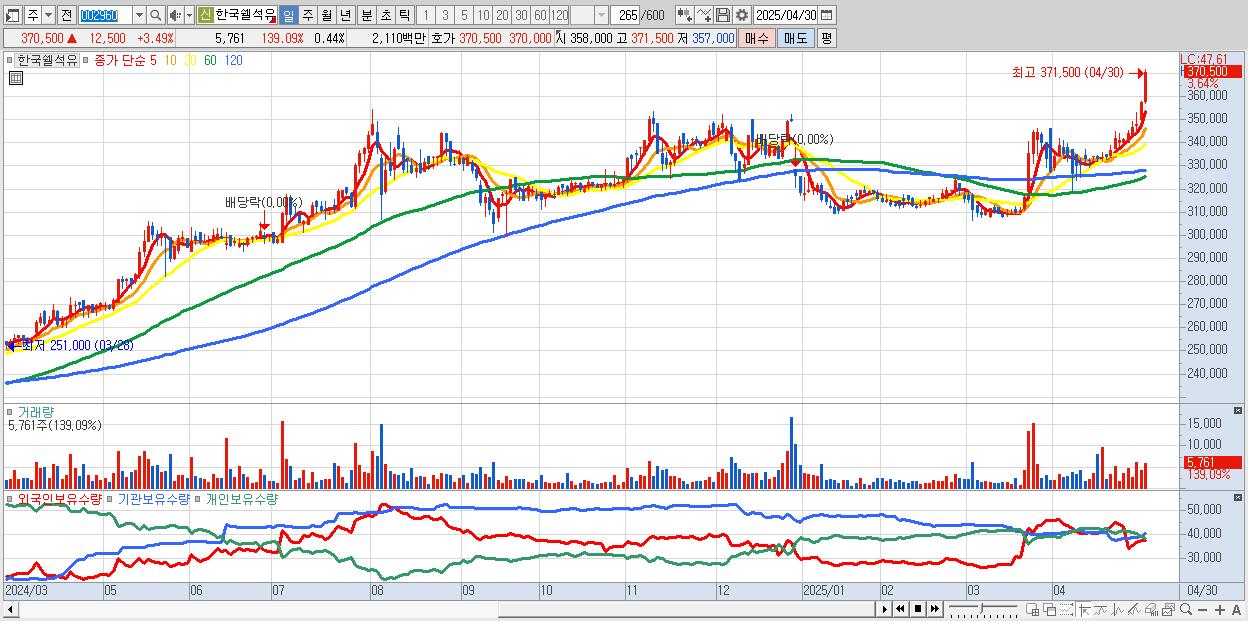Click the 매도 sell button
The height and width of the screenshot is (621, 1248).
point(795,38)
